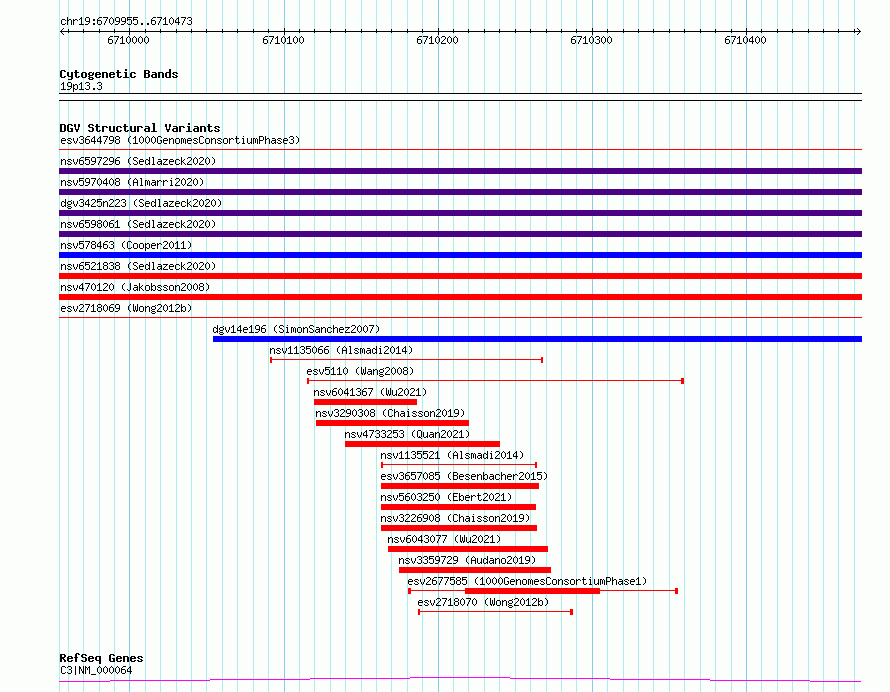Screen dimensions: 890x692
Task: Click the esv2718069 (Wong2012b) label
Action: tap(126, 308)
